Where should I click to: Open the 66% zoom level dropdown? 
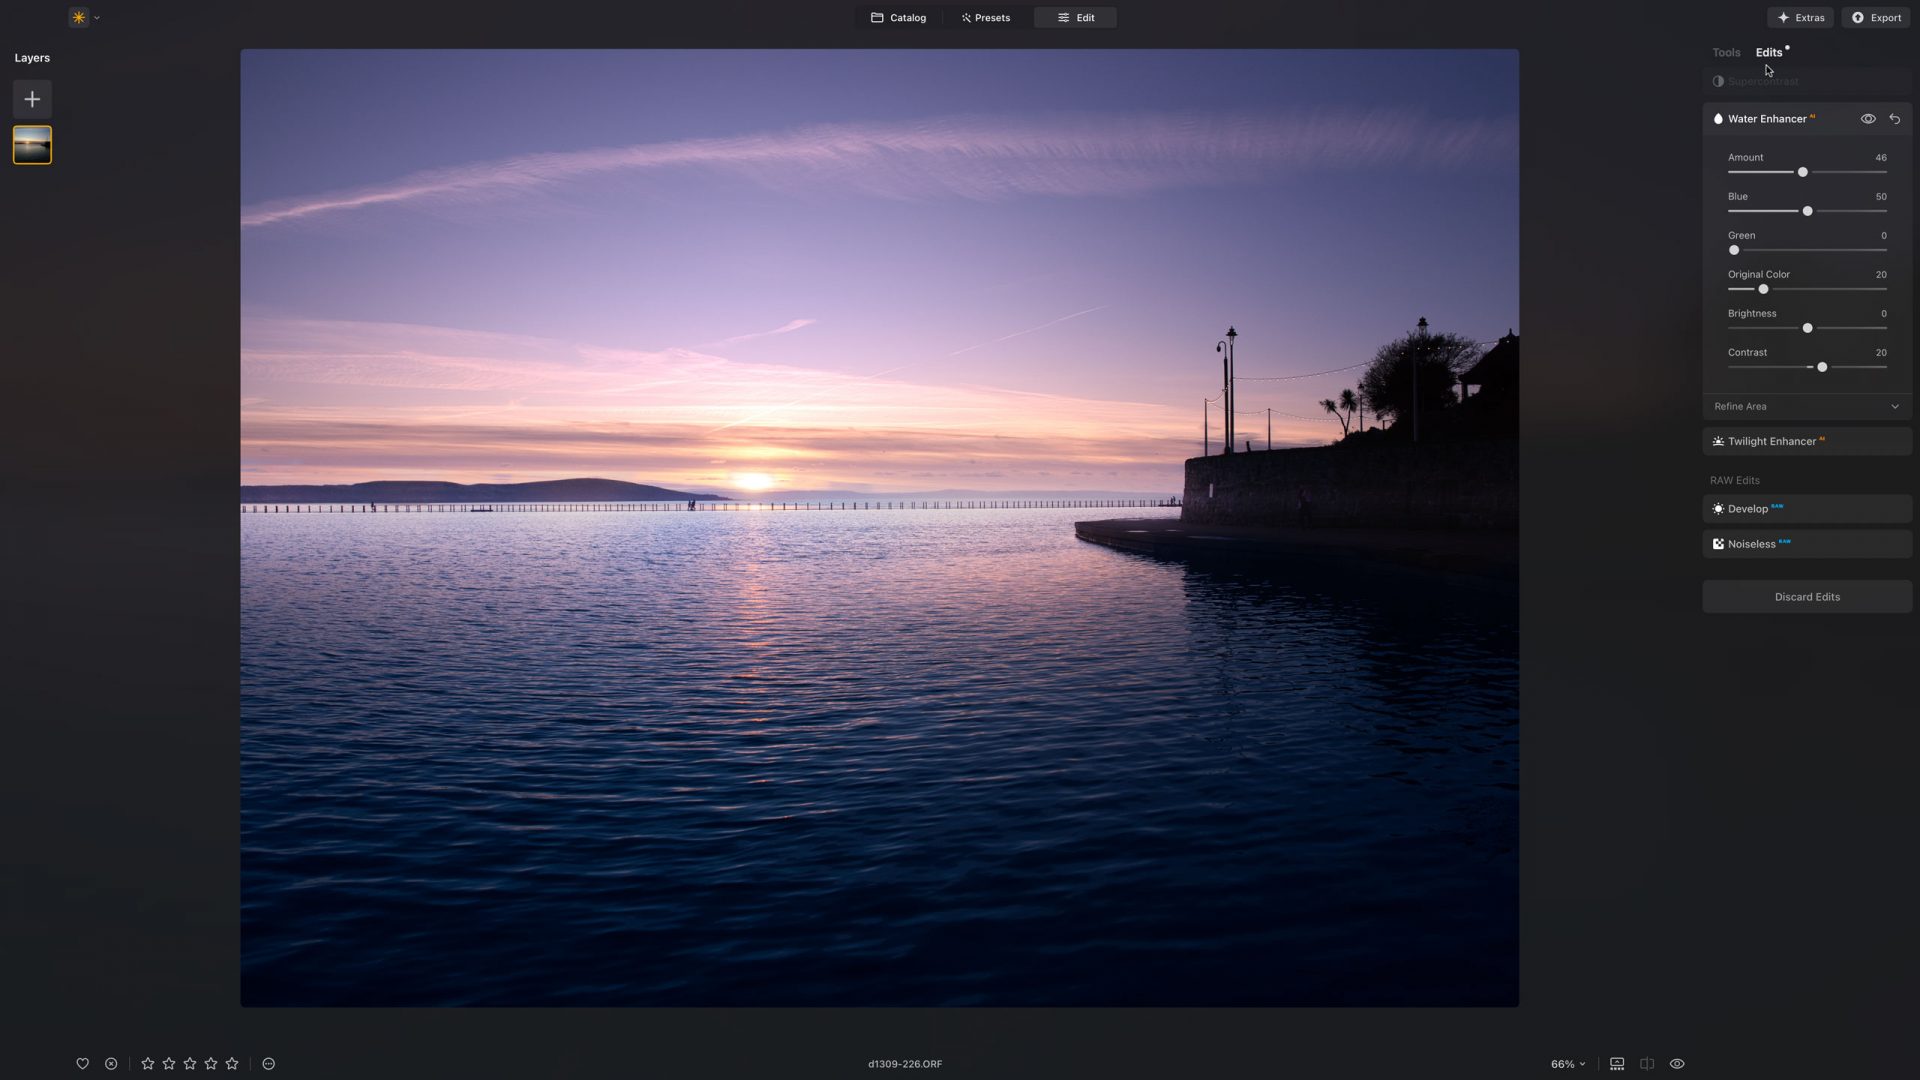point(1565,1063)
